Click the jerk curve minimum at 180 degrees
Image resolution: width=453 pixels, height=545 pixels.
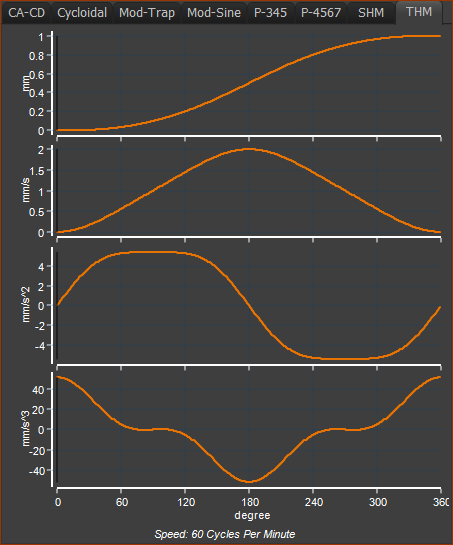tap(249, 482)
